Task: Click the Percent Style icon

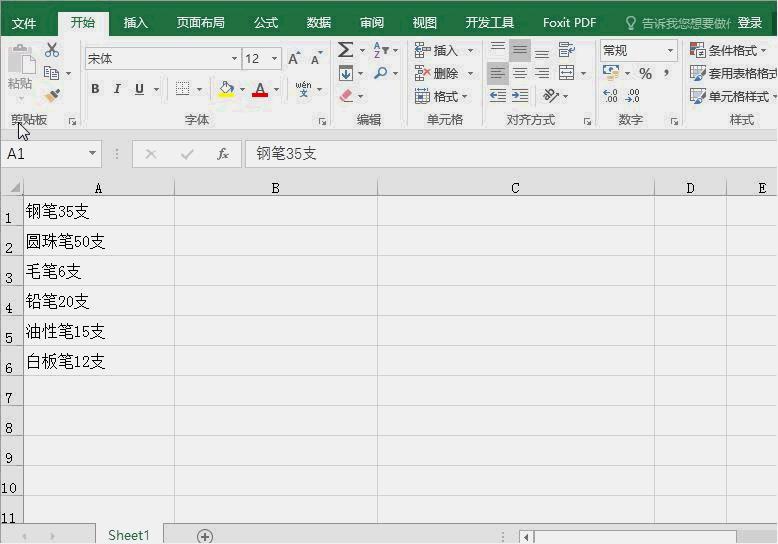Action: coord(645,73)
